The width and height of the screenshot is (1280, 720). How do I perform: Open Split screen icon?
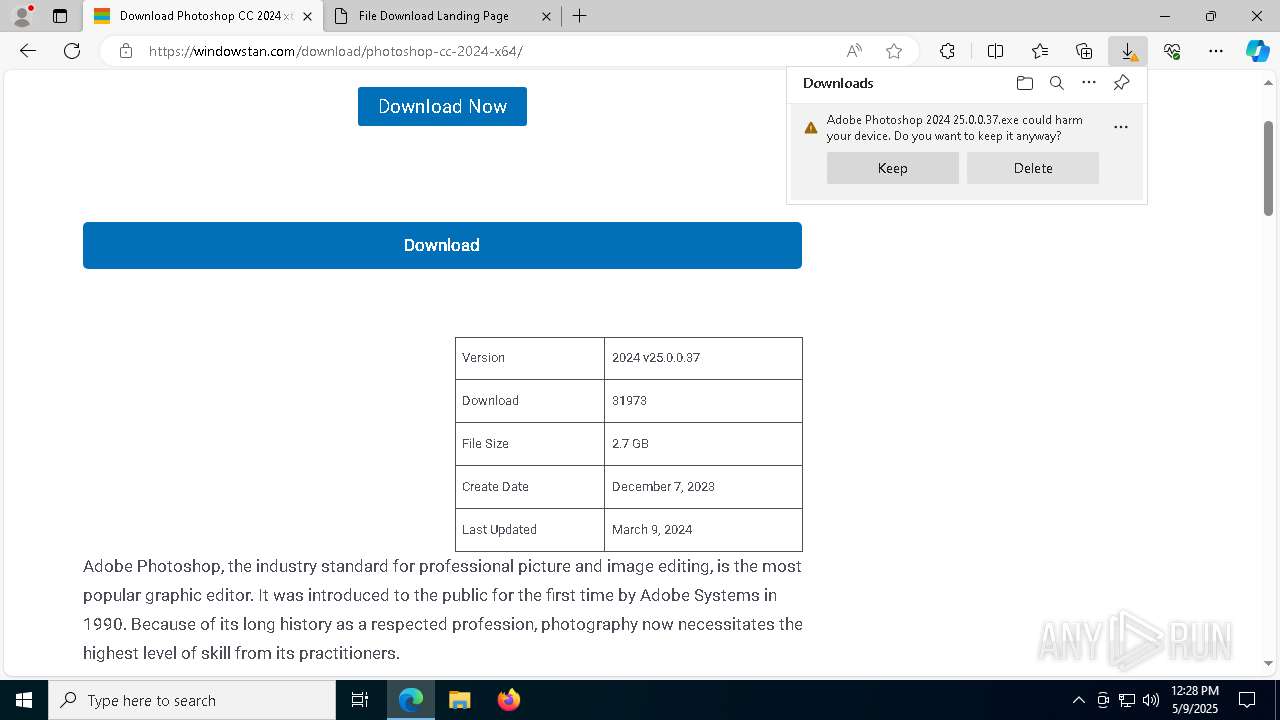point(995,51)
